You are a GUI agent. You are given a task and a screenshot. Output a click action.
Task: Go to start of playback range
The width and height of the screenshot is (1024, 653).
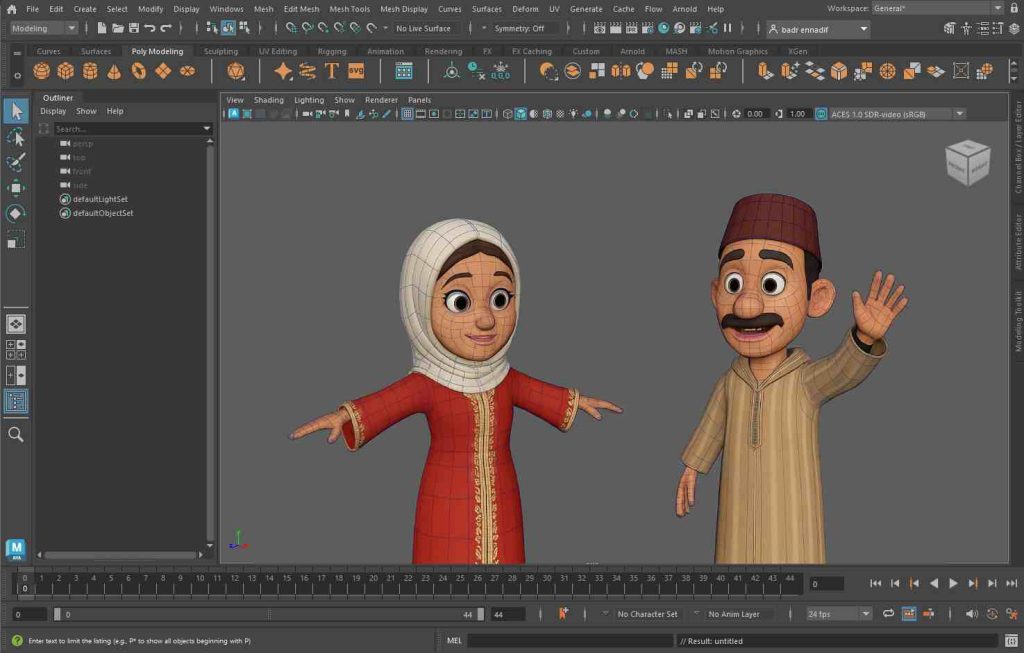tap(876, 583)
